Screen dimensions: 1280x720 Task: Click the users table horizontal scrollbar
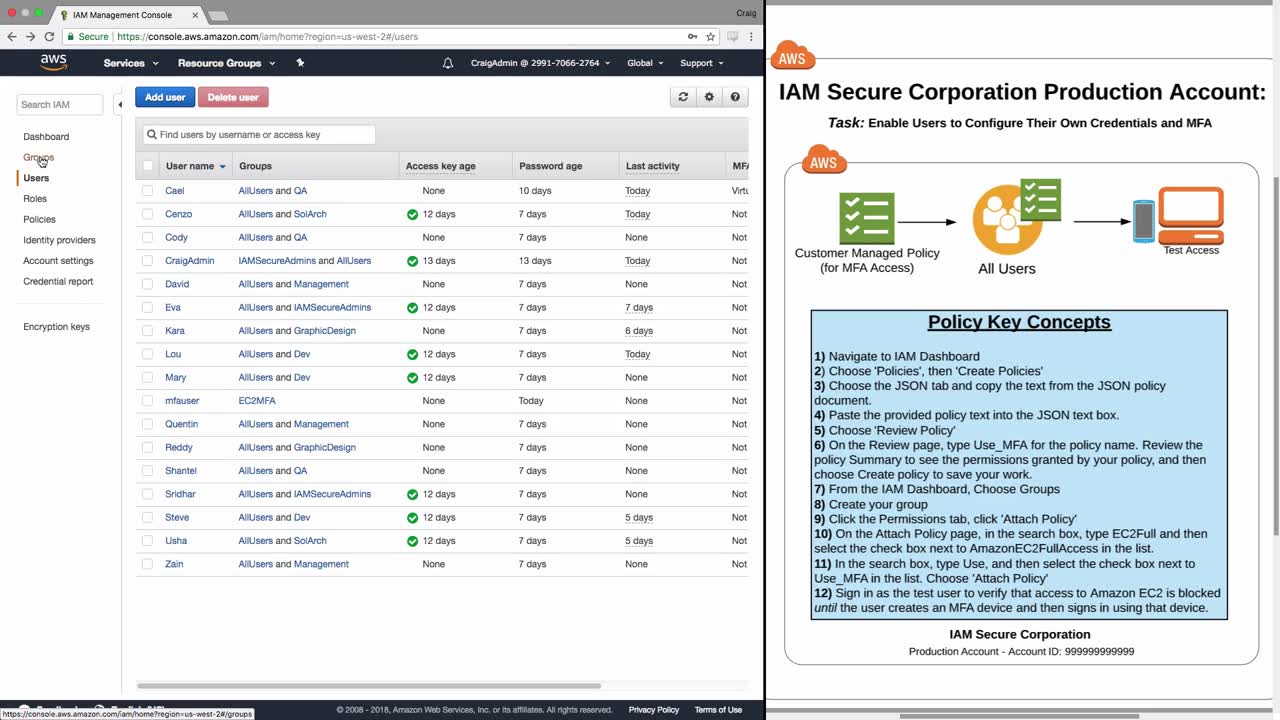(369, 686)
